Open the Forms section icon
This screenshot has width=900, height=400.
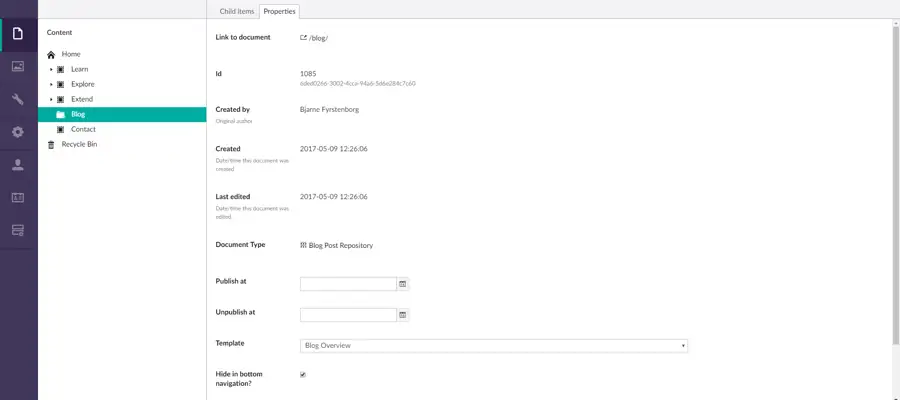18,230
